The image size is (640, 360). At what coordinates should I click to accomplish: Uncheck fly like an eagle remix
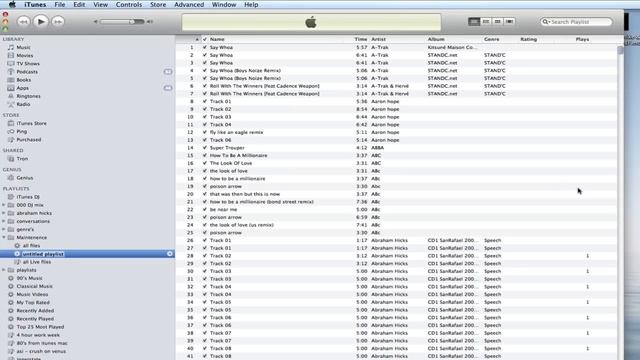point(205,132)
